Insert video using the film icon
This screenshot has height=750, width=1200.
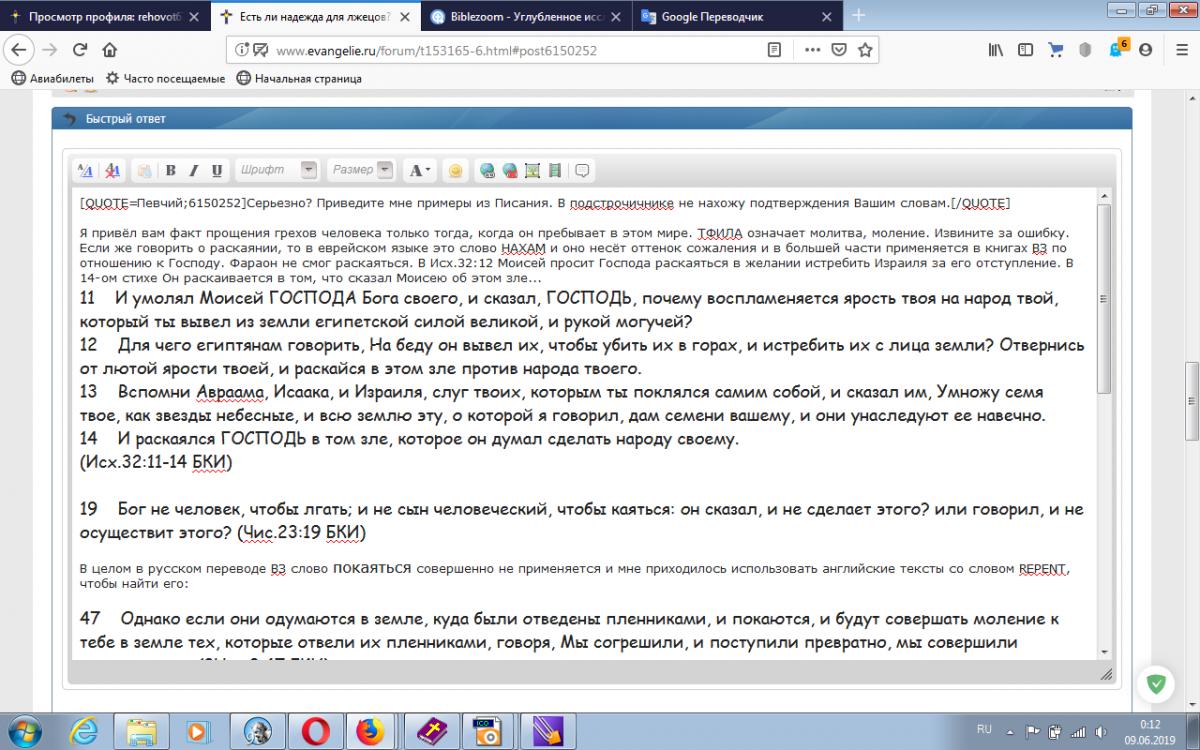coord(555,170)
